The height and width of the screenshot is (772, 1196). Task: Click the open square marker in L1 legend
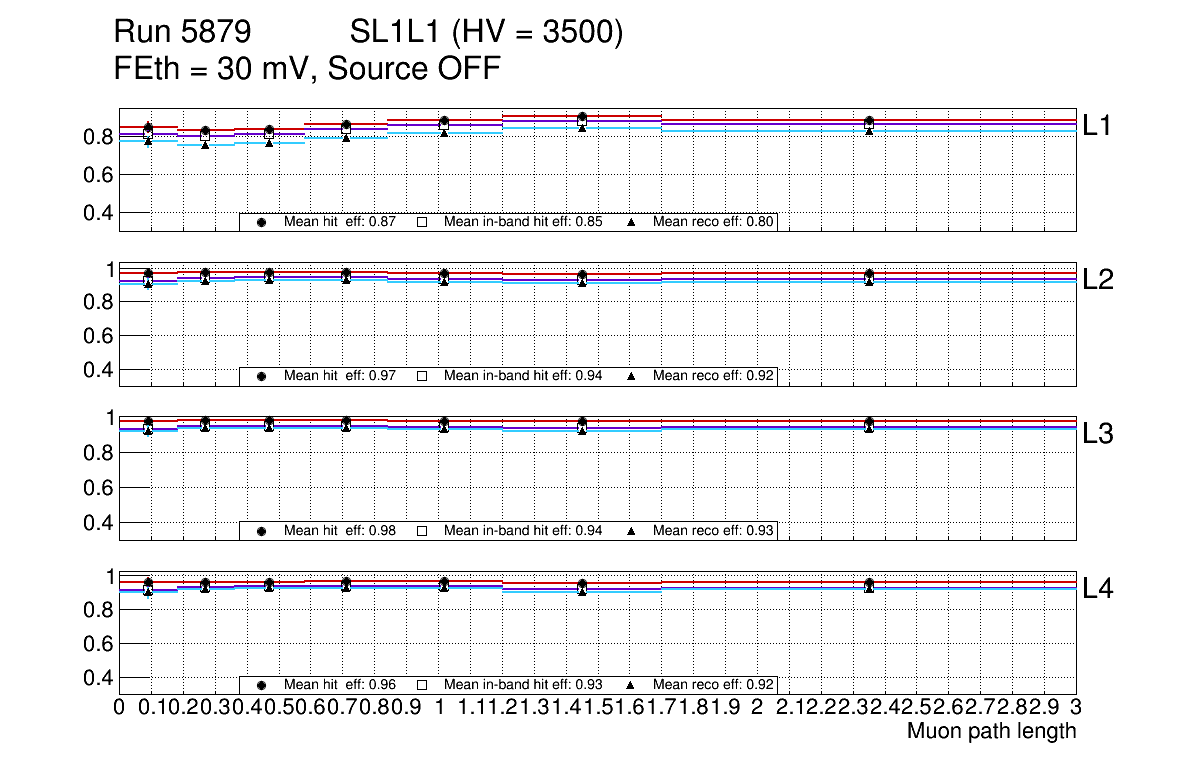(422, 222)
